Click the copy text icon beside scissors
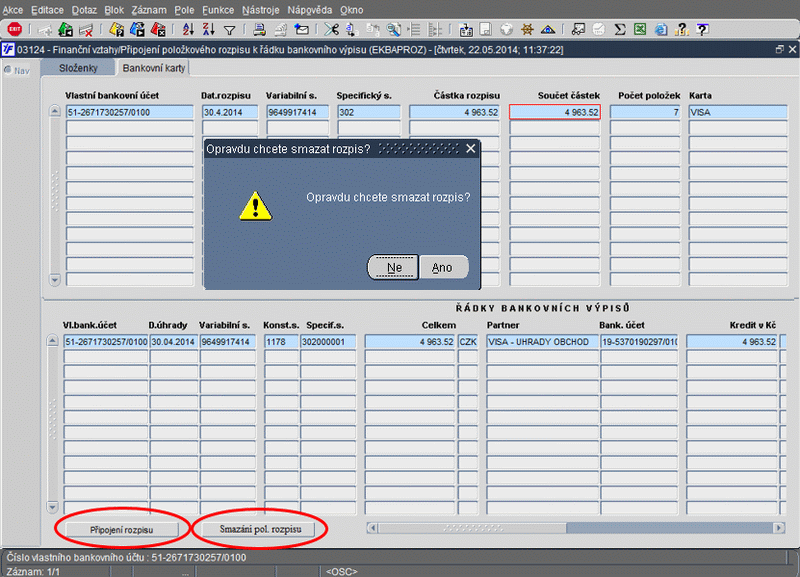Viewport: 800px width, 577px height. click(x=352, y=30)
